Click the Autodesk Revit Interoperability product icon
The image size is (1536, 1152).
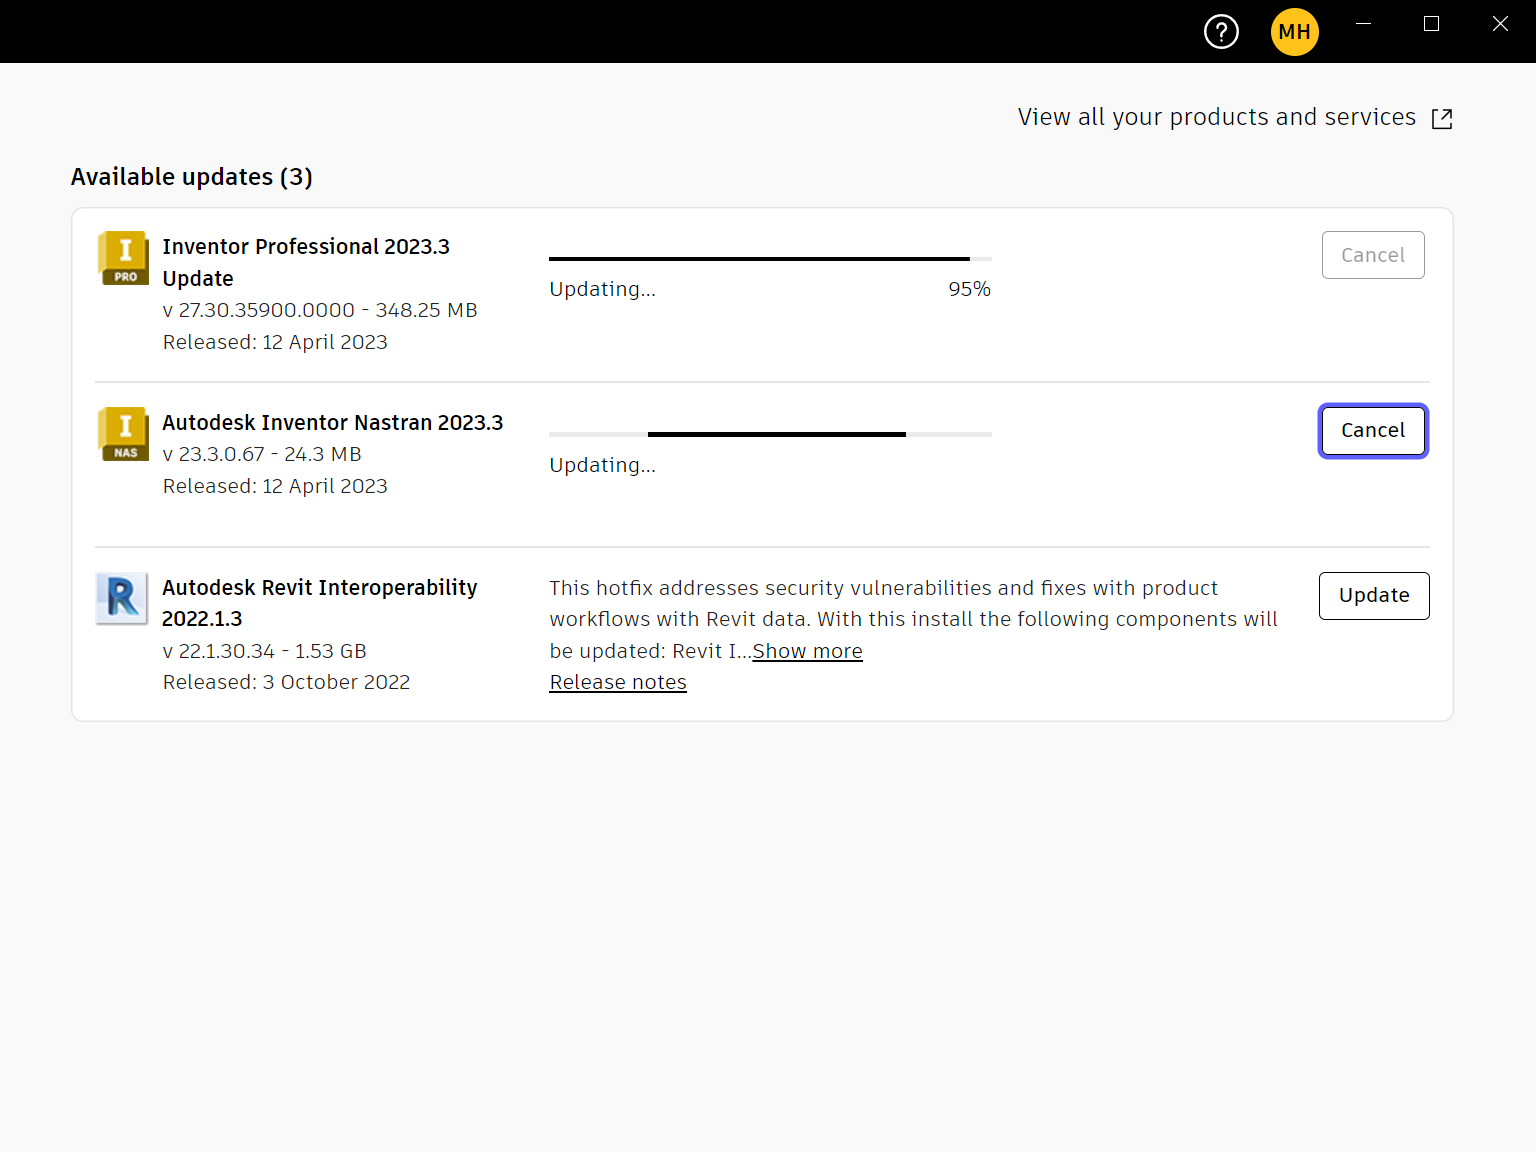[121, 599]
